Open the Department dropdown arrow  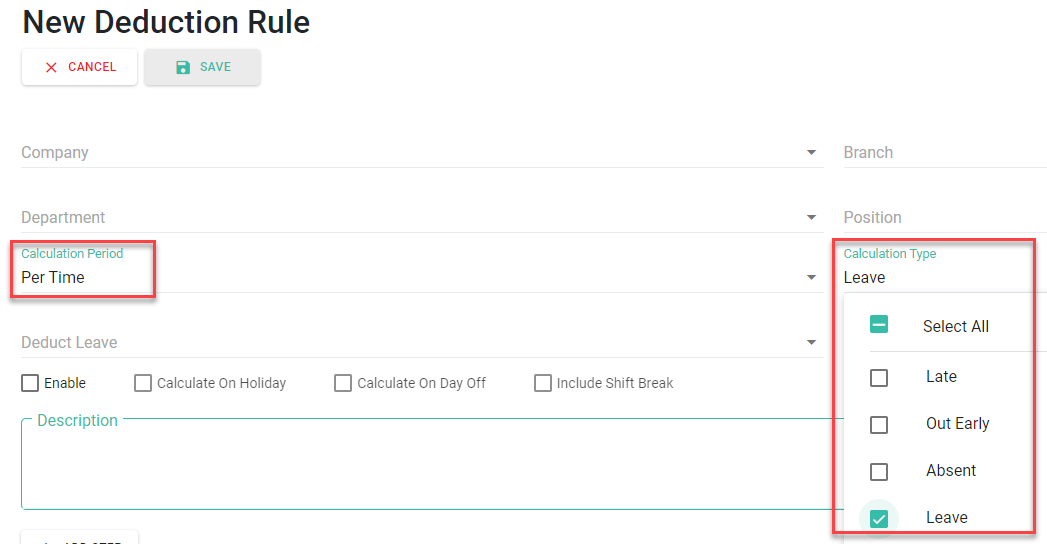pos(810,218)
